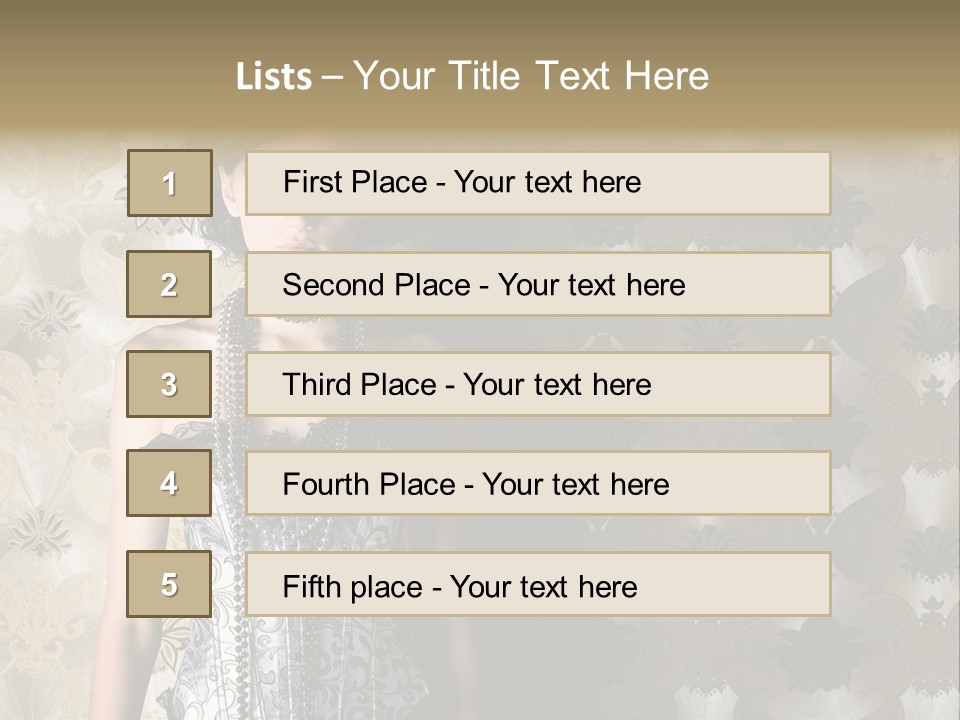Screen dimensions: 960x720
Task: Select the number 2 box
Action: (x=169, y=284)
